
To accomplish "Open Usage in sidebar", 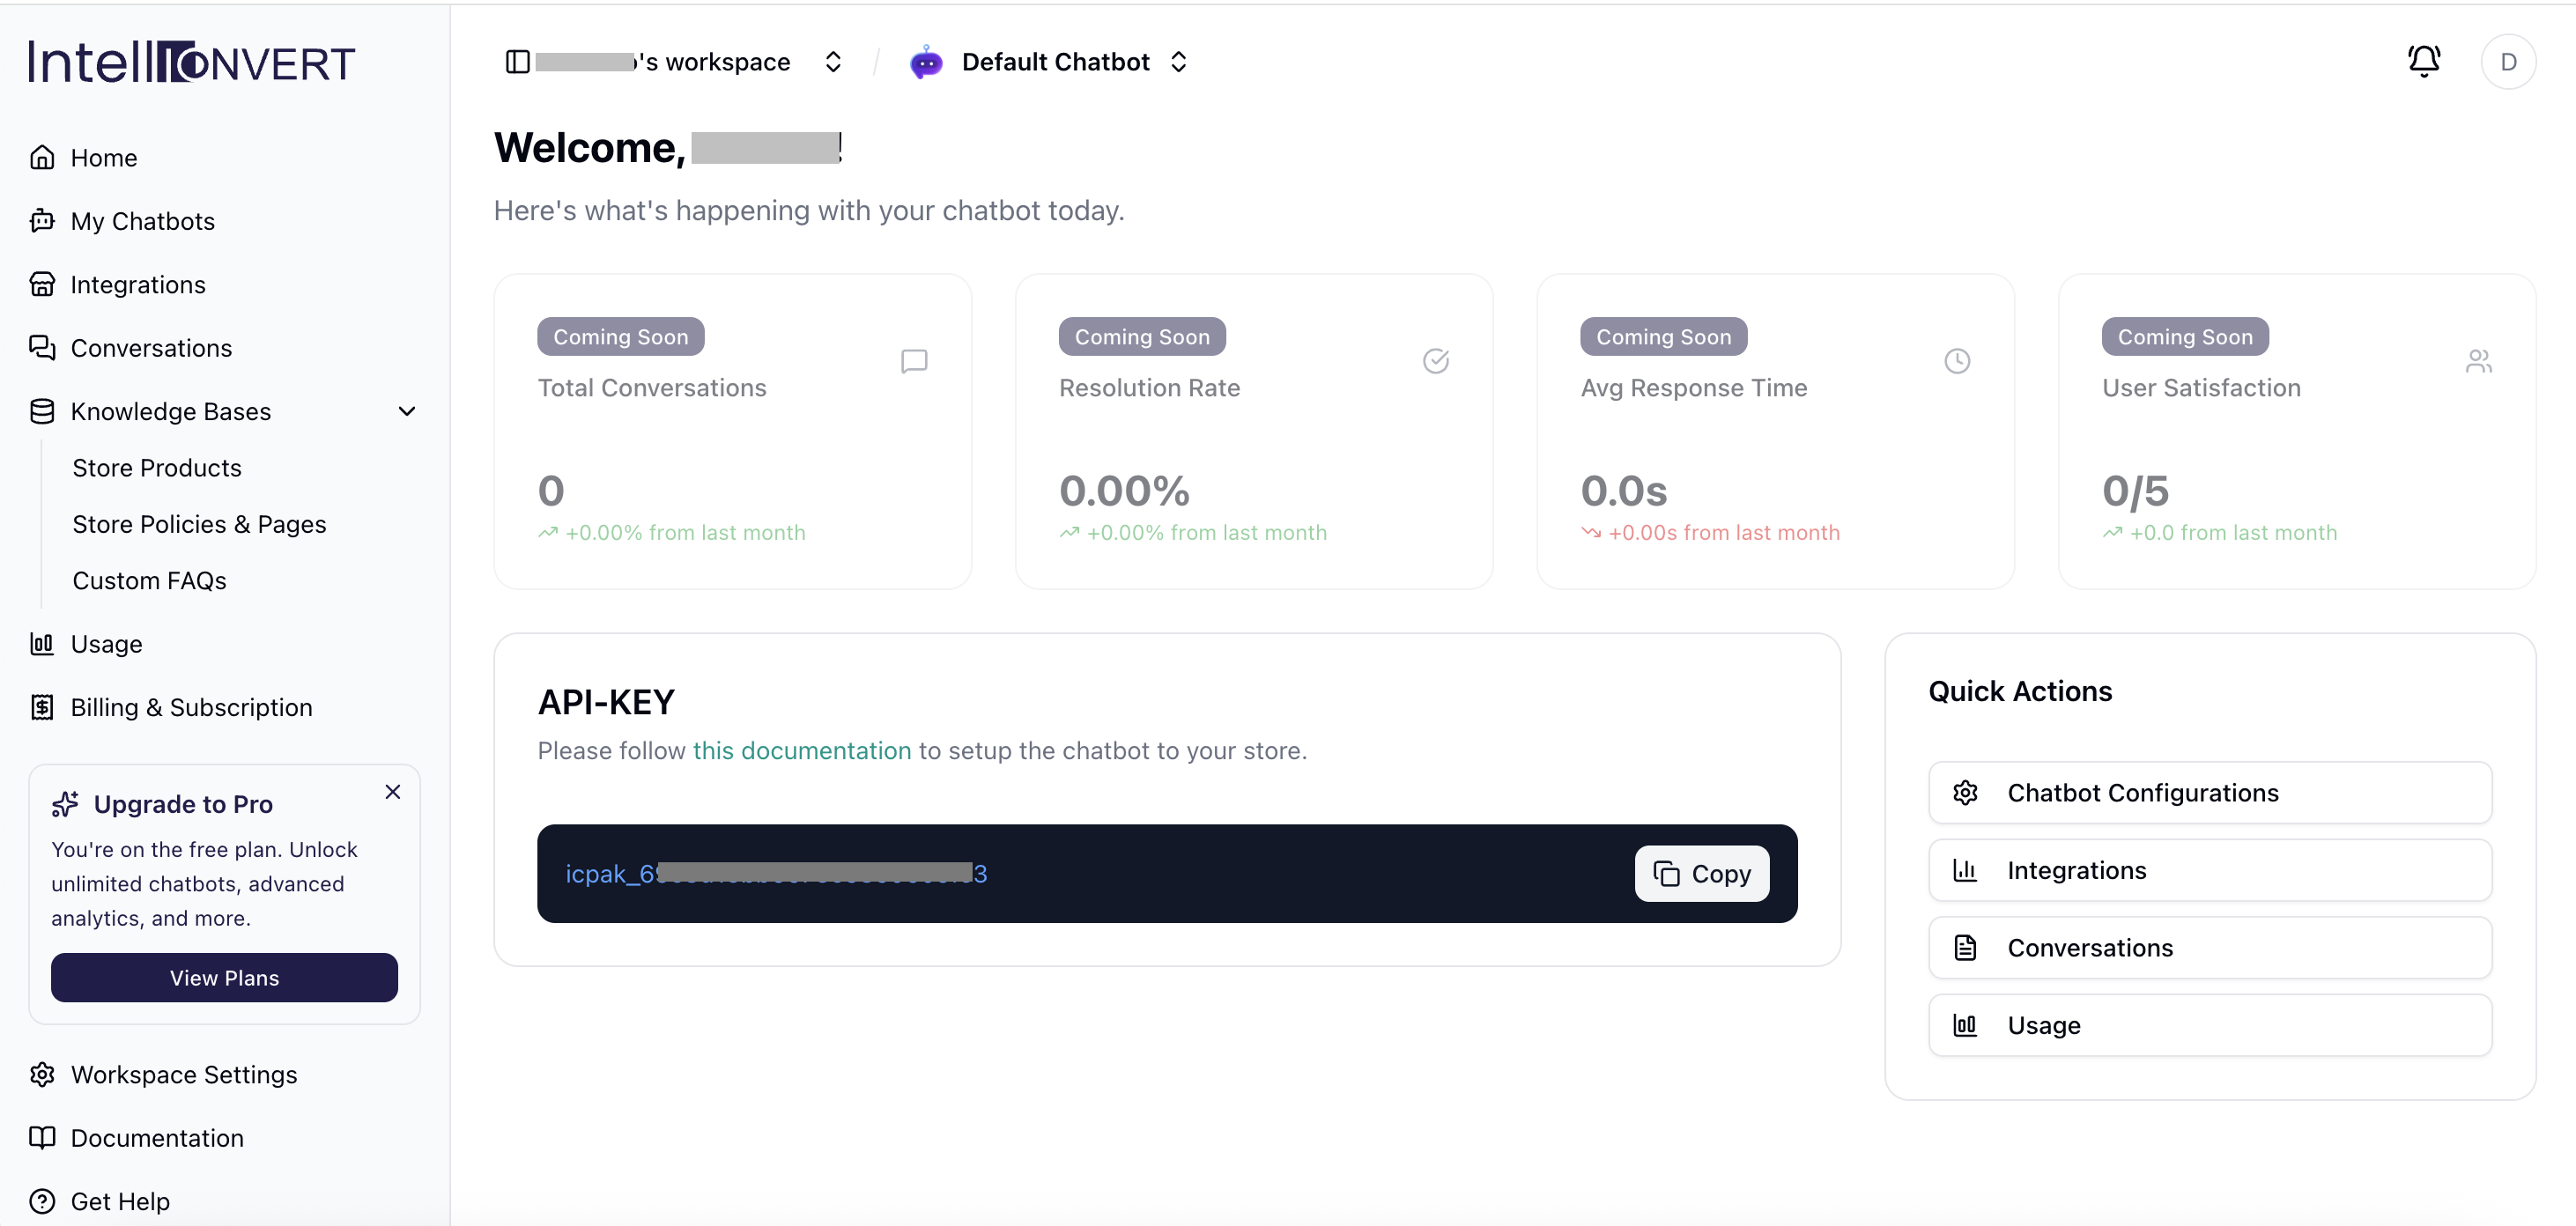I will (x=224, y=644).
